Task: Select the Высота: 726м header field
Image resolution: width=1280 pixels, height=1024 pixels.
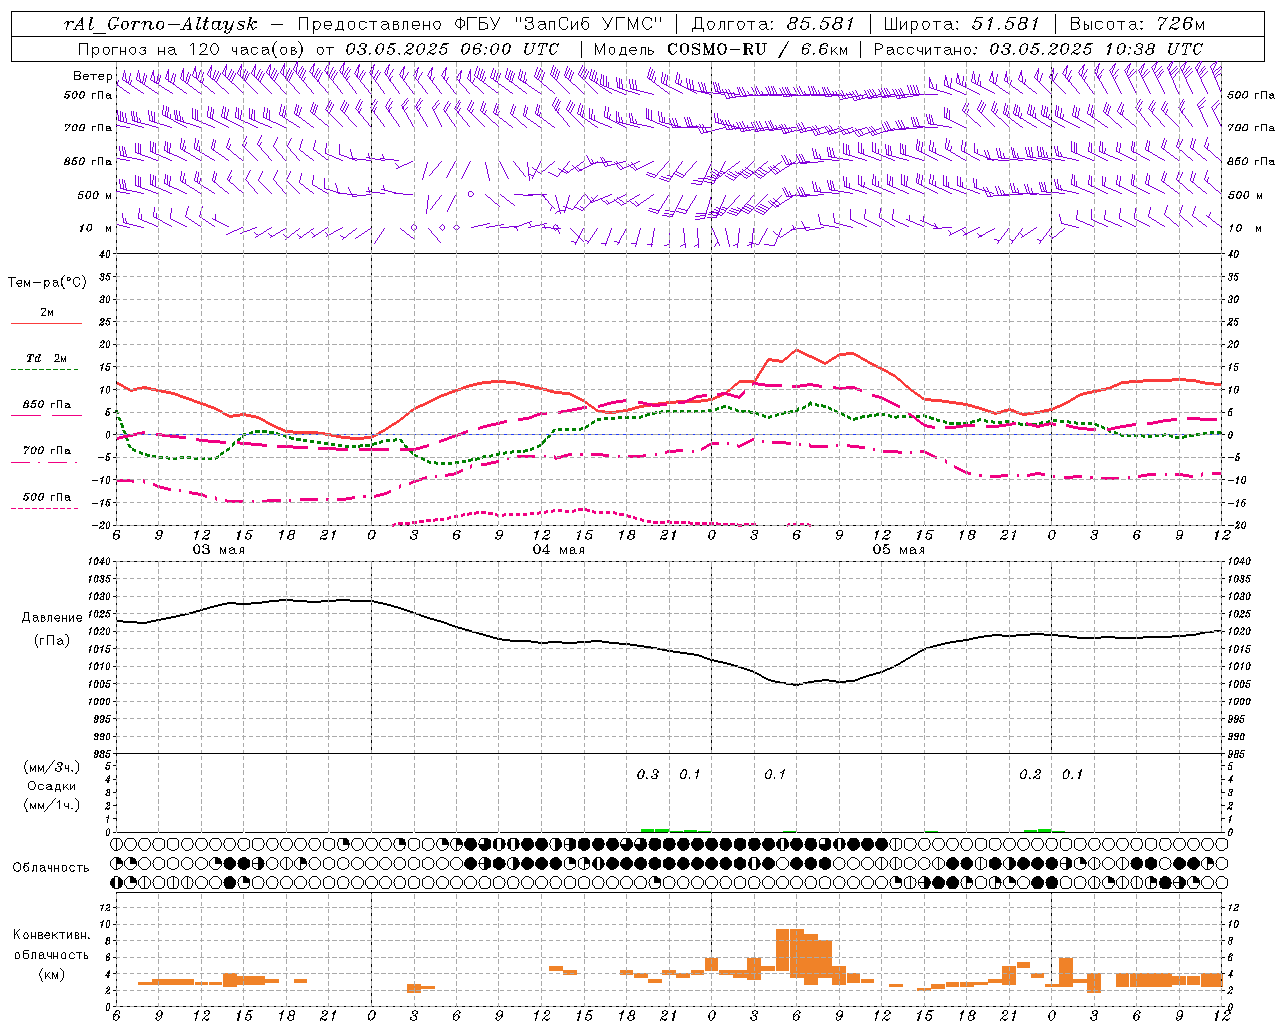Action: click(1137, 24)
